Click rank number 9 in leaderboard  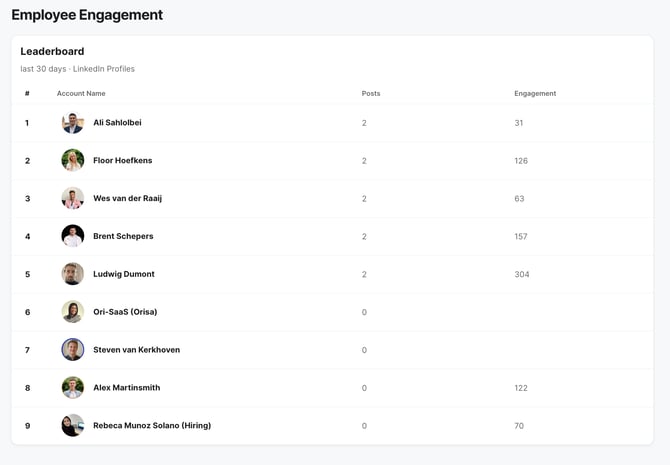pyautogui.click(x=27, y=426)
